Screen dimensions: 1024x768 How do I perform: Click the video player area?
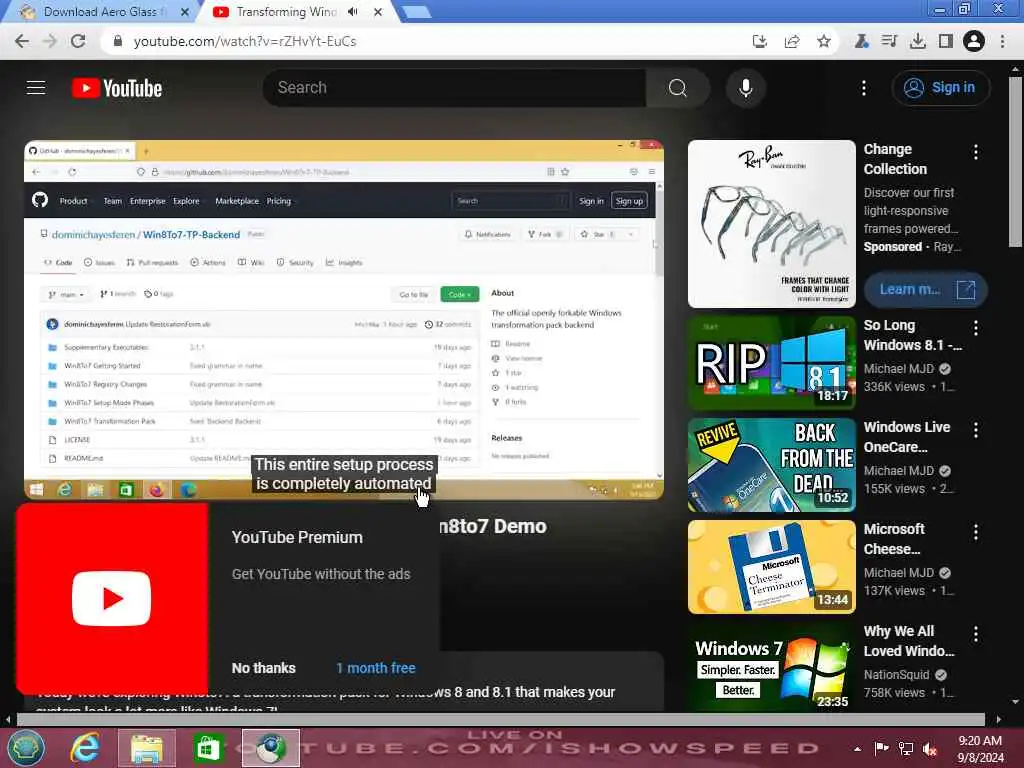pyautogui.click(x=344, y=320)
